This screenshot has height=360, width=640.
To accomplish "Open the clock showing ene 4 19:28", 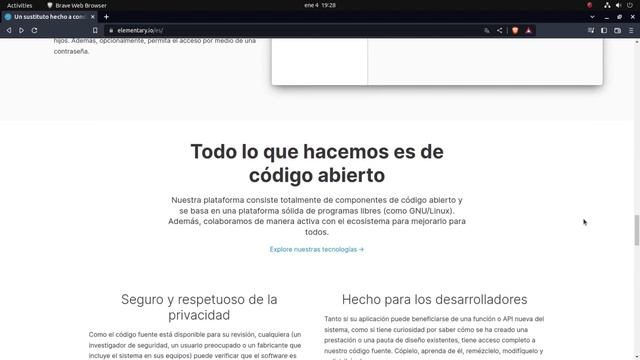I will (320, 5).
